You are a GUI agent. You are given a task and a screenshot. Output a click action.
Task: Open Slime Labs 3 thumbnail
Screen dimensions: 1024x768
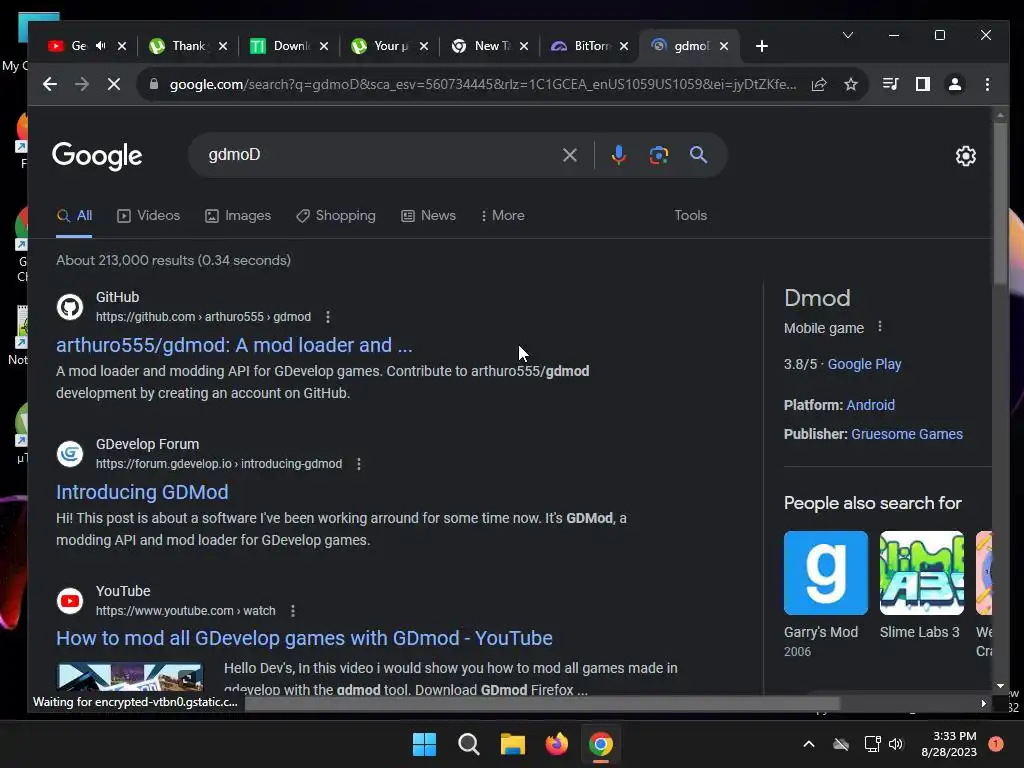pyautogui.click(x=921, y=573)
